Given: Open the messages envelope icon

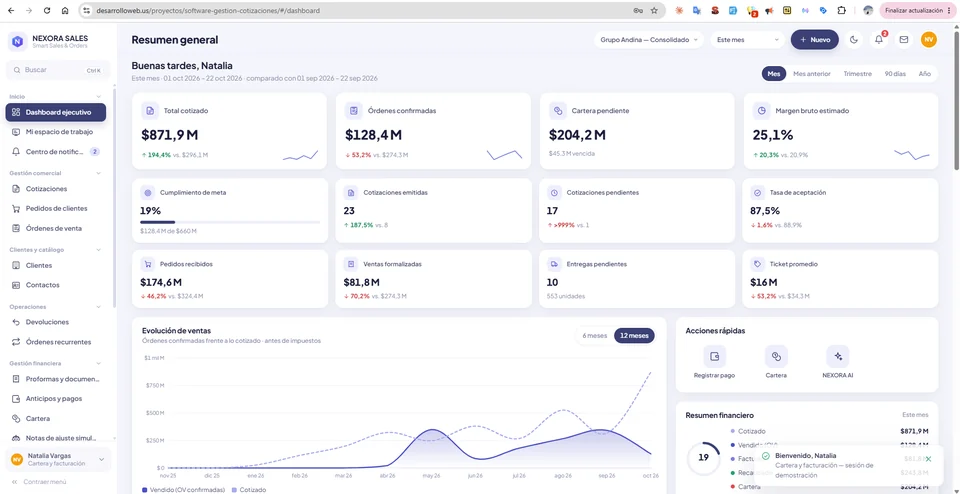Looking at the screenshot, I should click(x=904, y=40).
